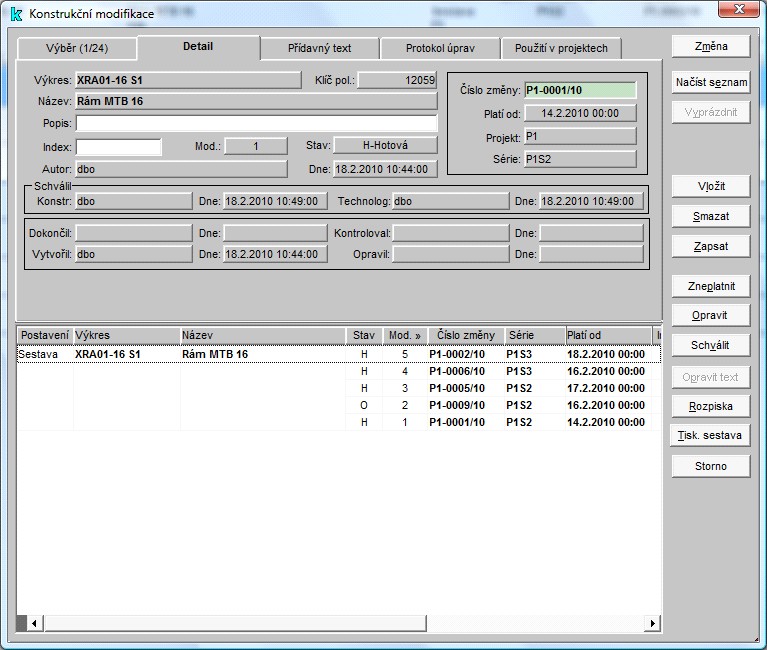Click the Konstr field dbo

(x=134, y=202)
